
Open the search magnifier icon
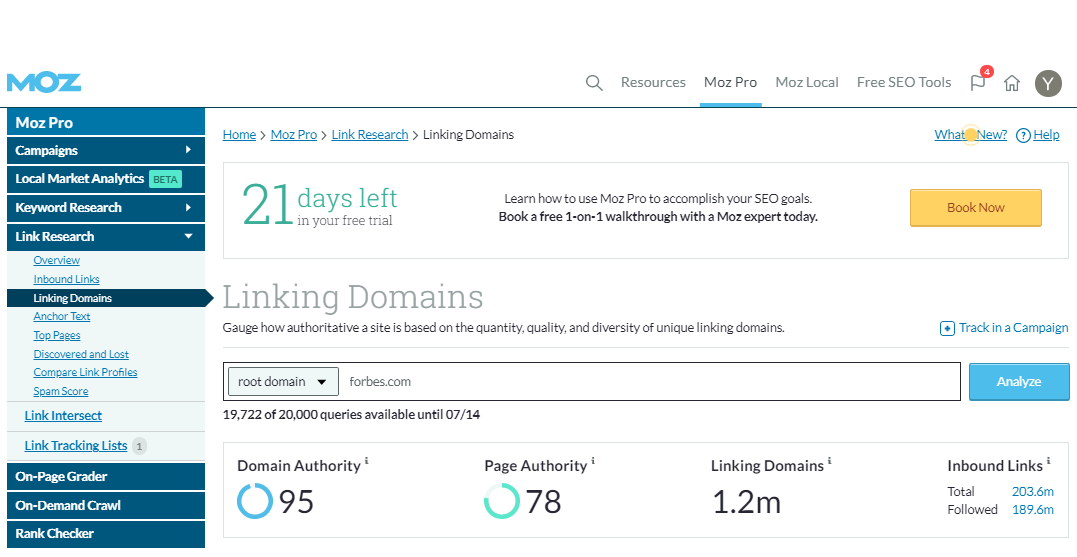(x=594, y=83)
